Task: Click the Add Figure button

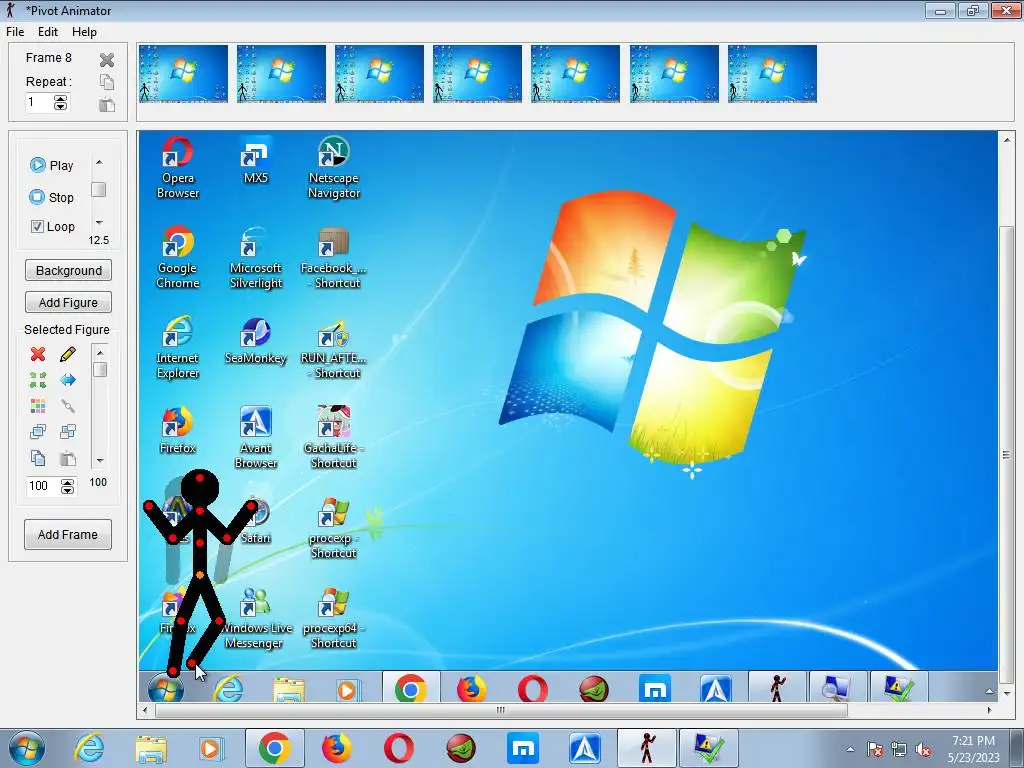Action: (69, 302)
